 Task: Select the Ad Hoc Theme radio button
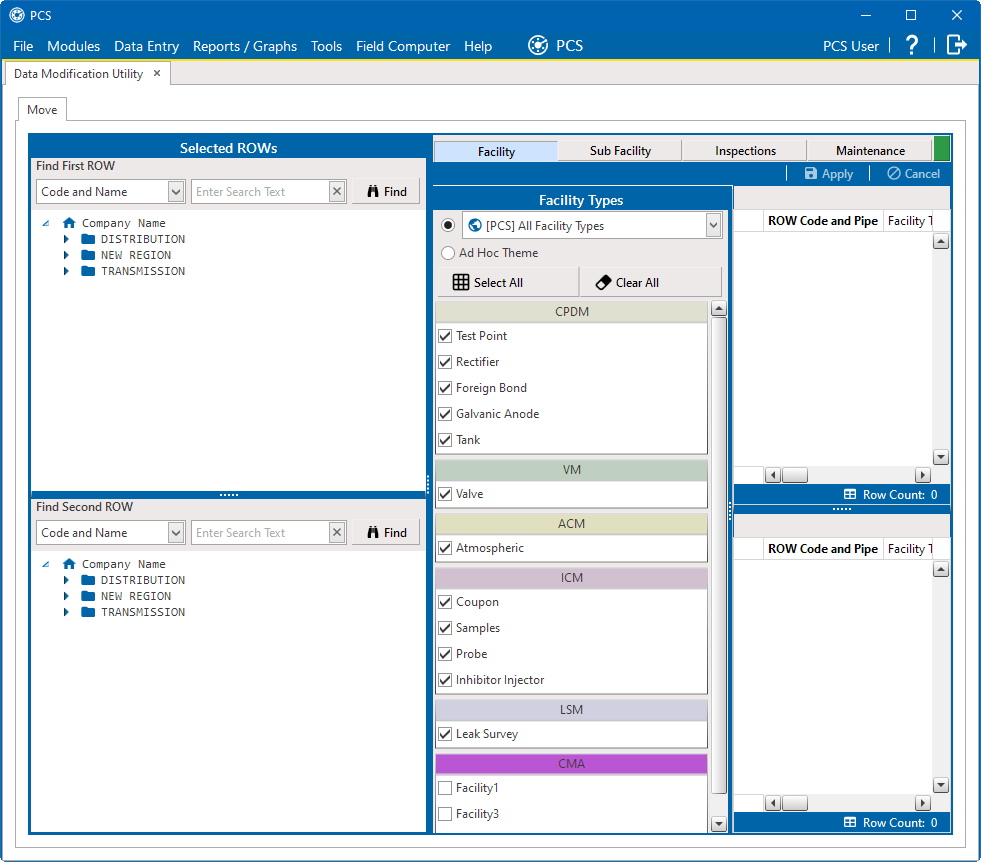448,253
